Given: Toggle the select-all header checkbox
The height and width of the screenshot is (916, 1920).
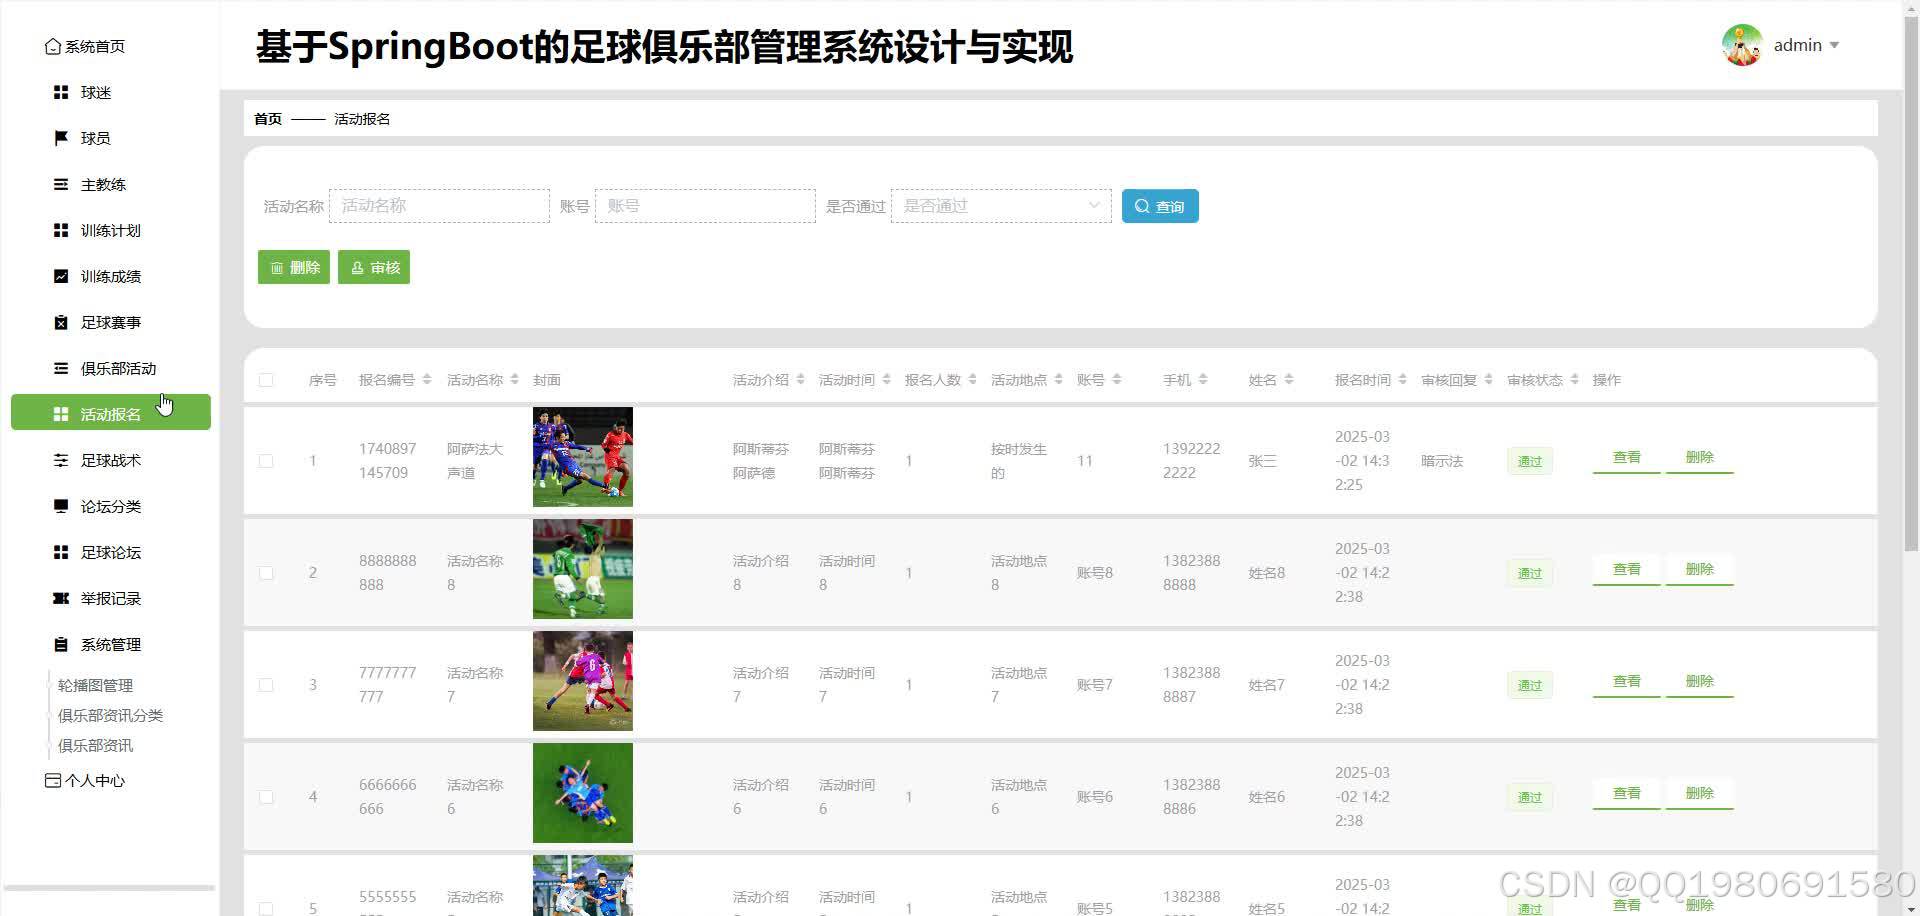Looking at the screenshot, I should point(266,380).
